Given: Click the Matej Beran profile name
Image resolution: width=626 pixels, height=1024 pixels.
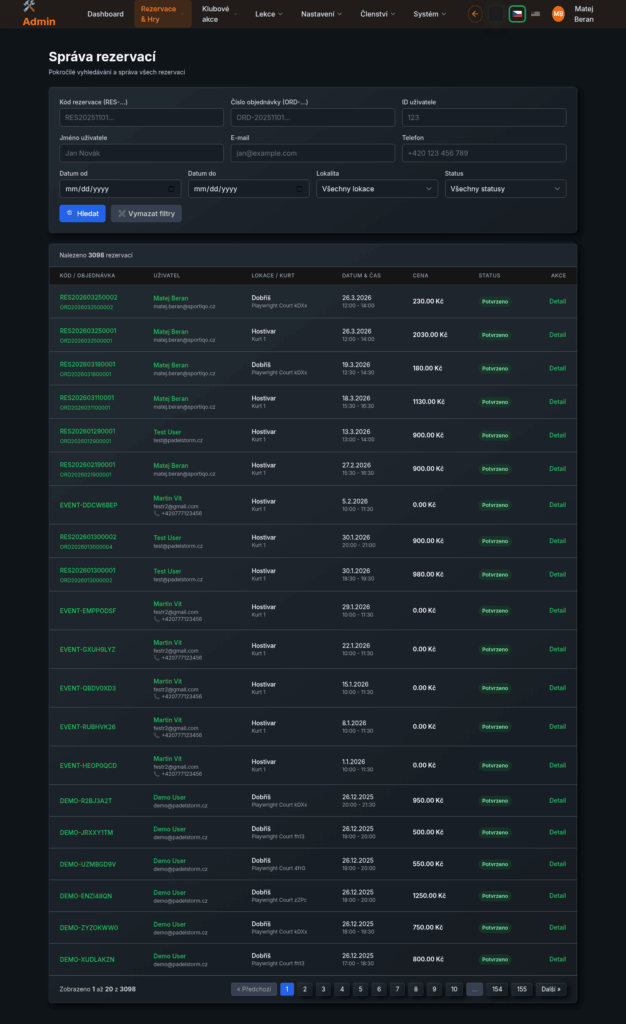Looking at the screenshot, I should [x=584, y=14].
